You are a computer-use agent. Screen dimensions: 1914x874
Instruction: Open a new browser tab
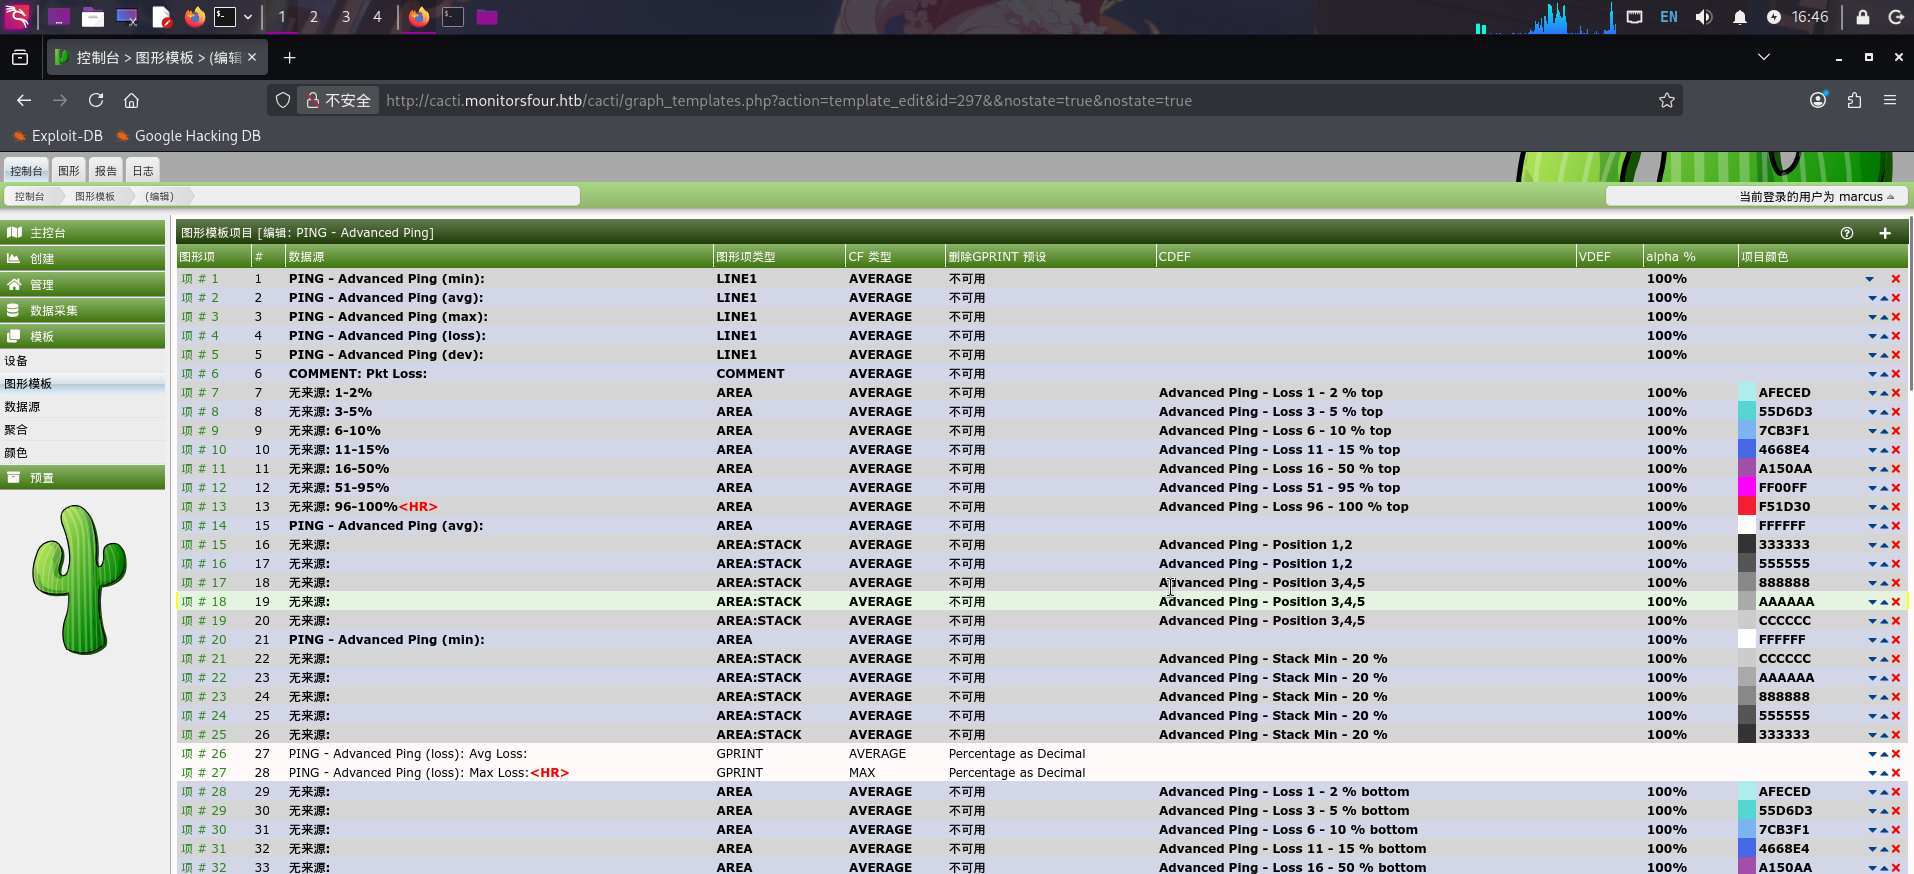(x=289, y=58)
